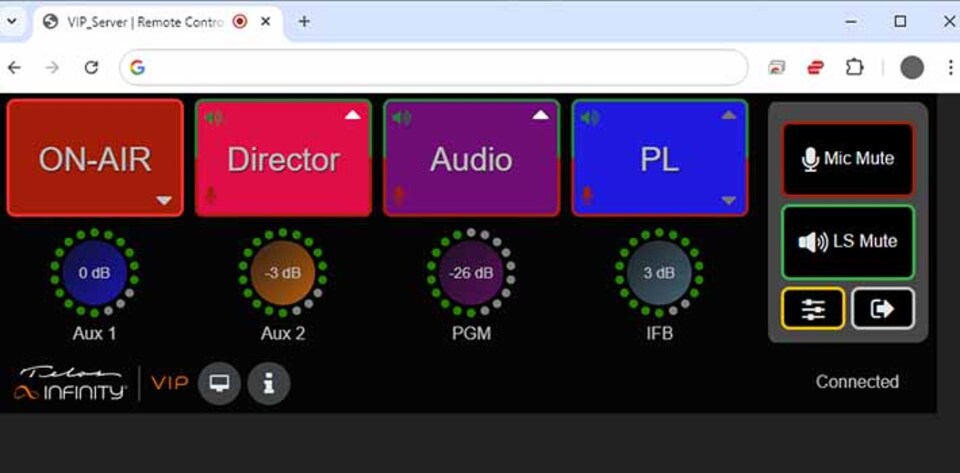
Task: Click the cast media icon
Action: pos(777,67)
